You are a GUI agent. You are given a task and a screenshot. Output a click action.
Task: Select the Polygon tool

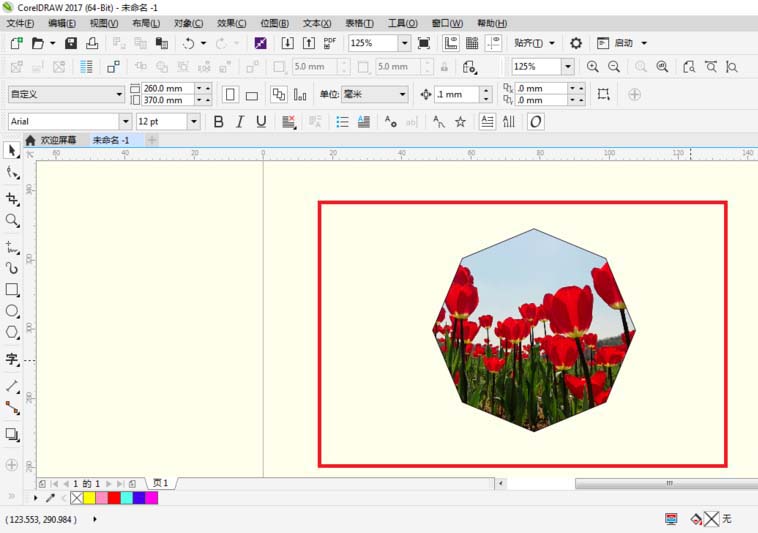pos(12,332)
